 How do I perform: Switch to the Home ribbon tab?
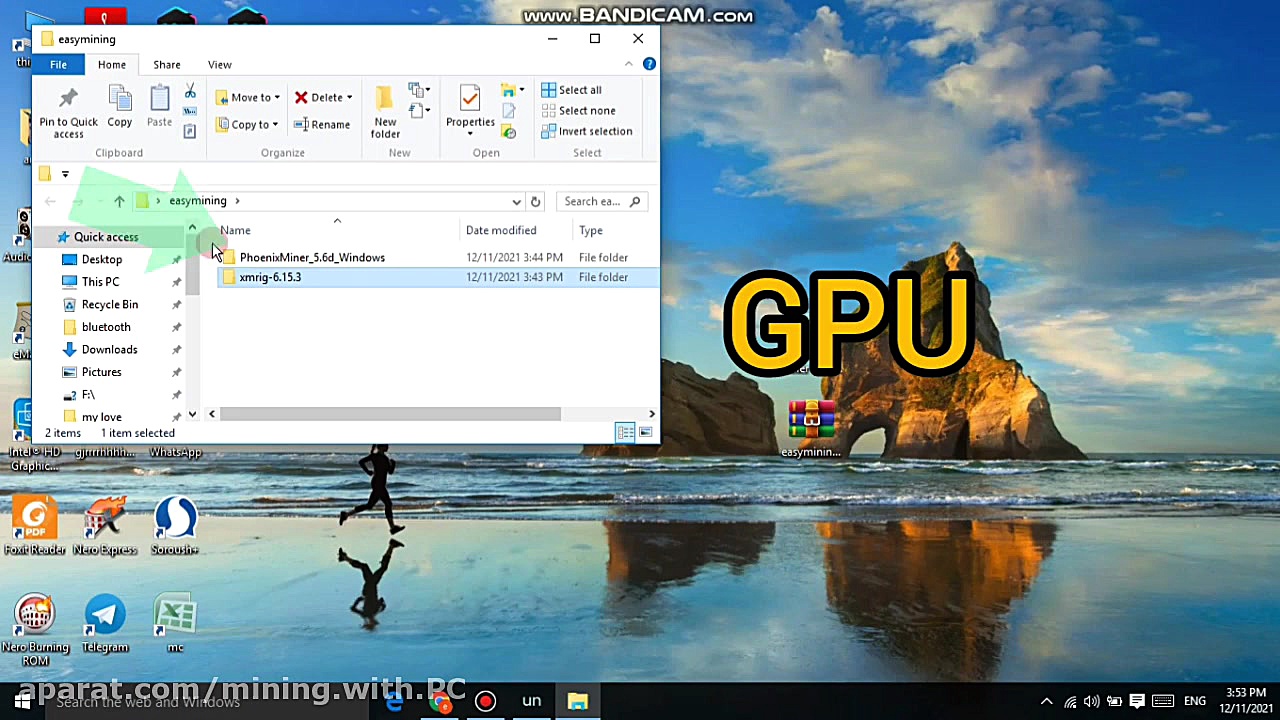click(112, 65)
